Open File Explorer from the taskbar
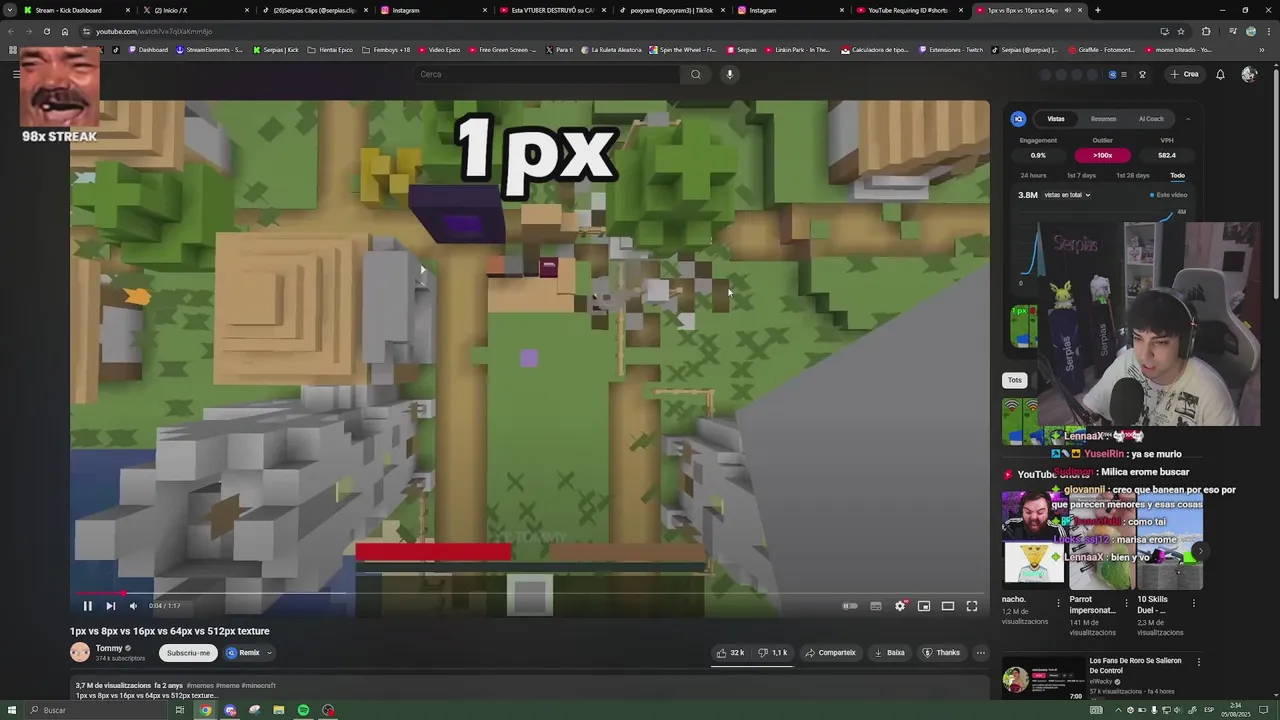 click(279, 710)
